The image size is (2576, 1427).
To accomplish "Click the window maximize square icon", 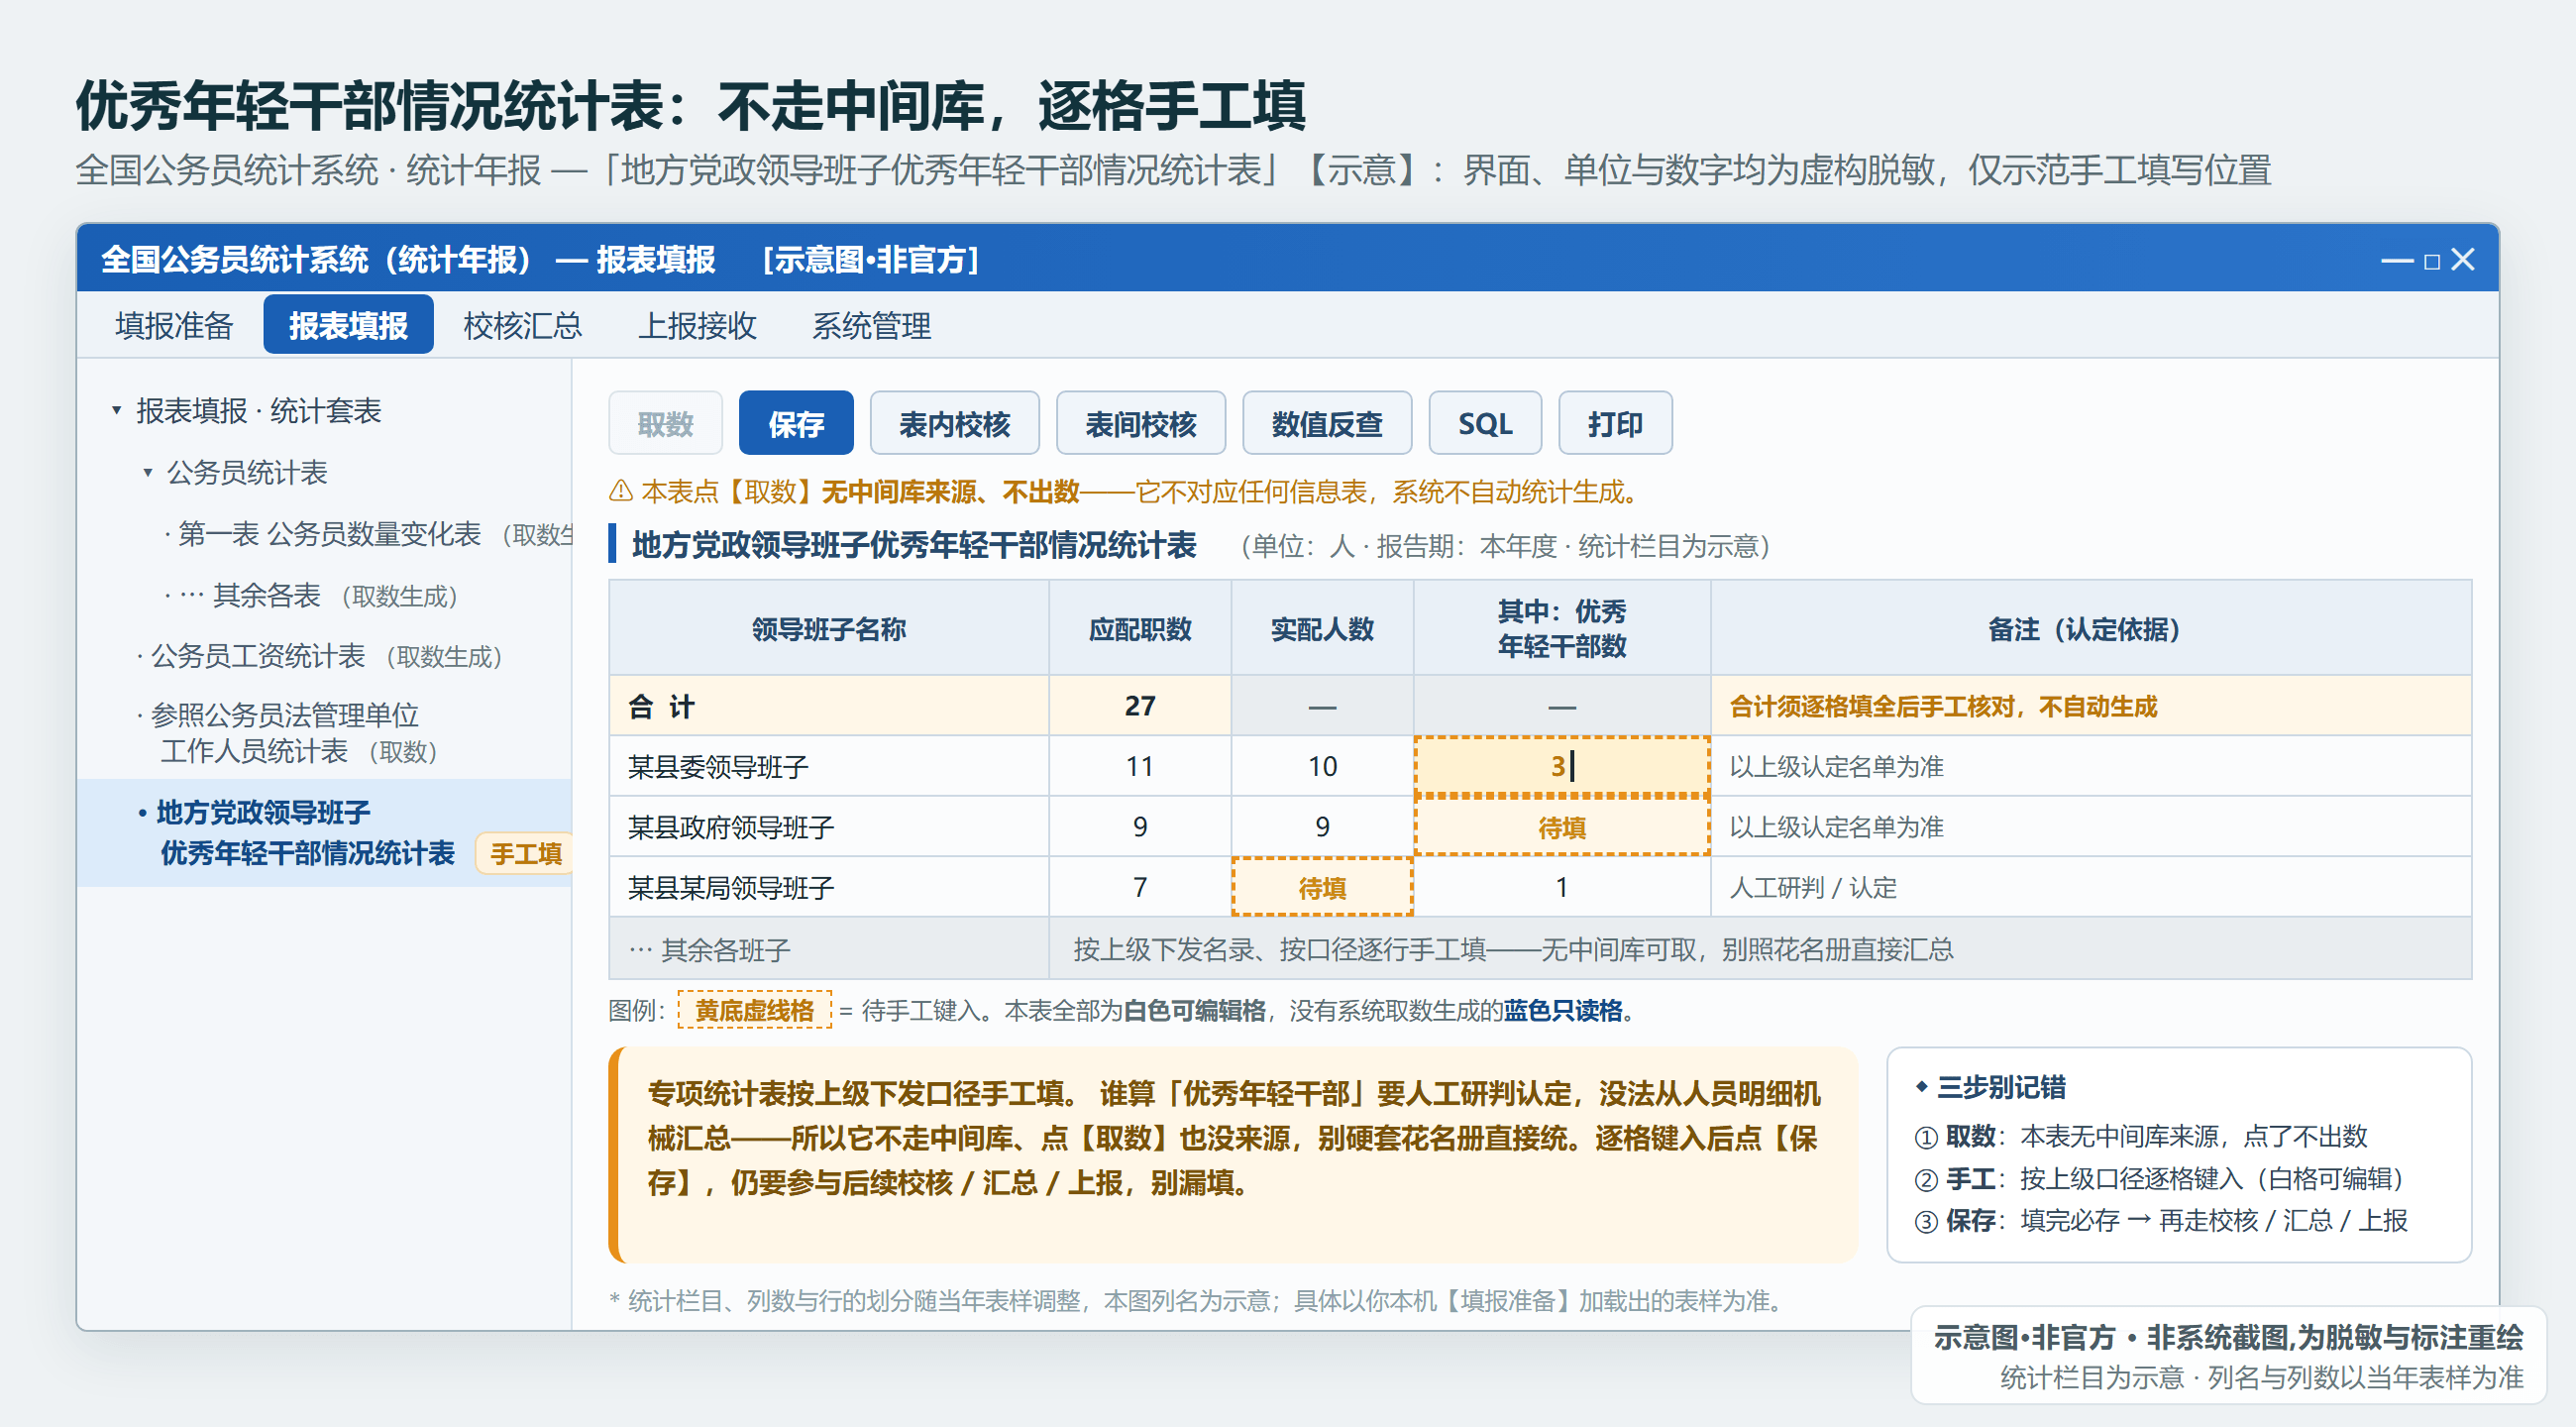I will click(2432, 261).
